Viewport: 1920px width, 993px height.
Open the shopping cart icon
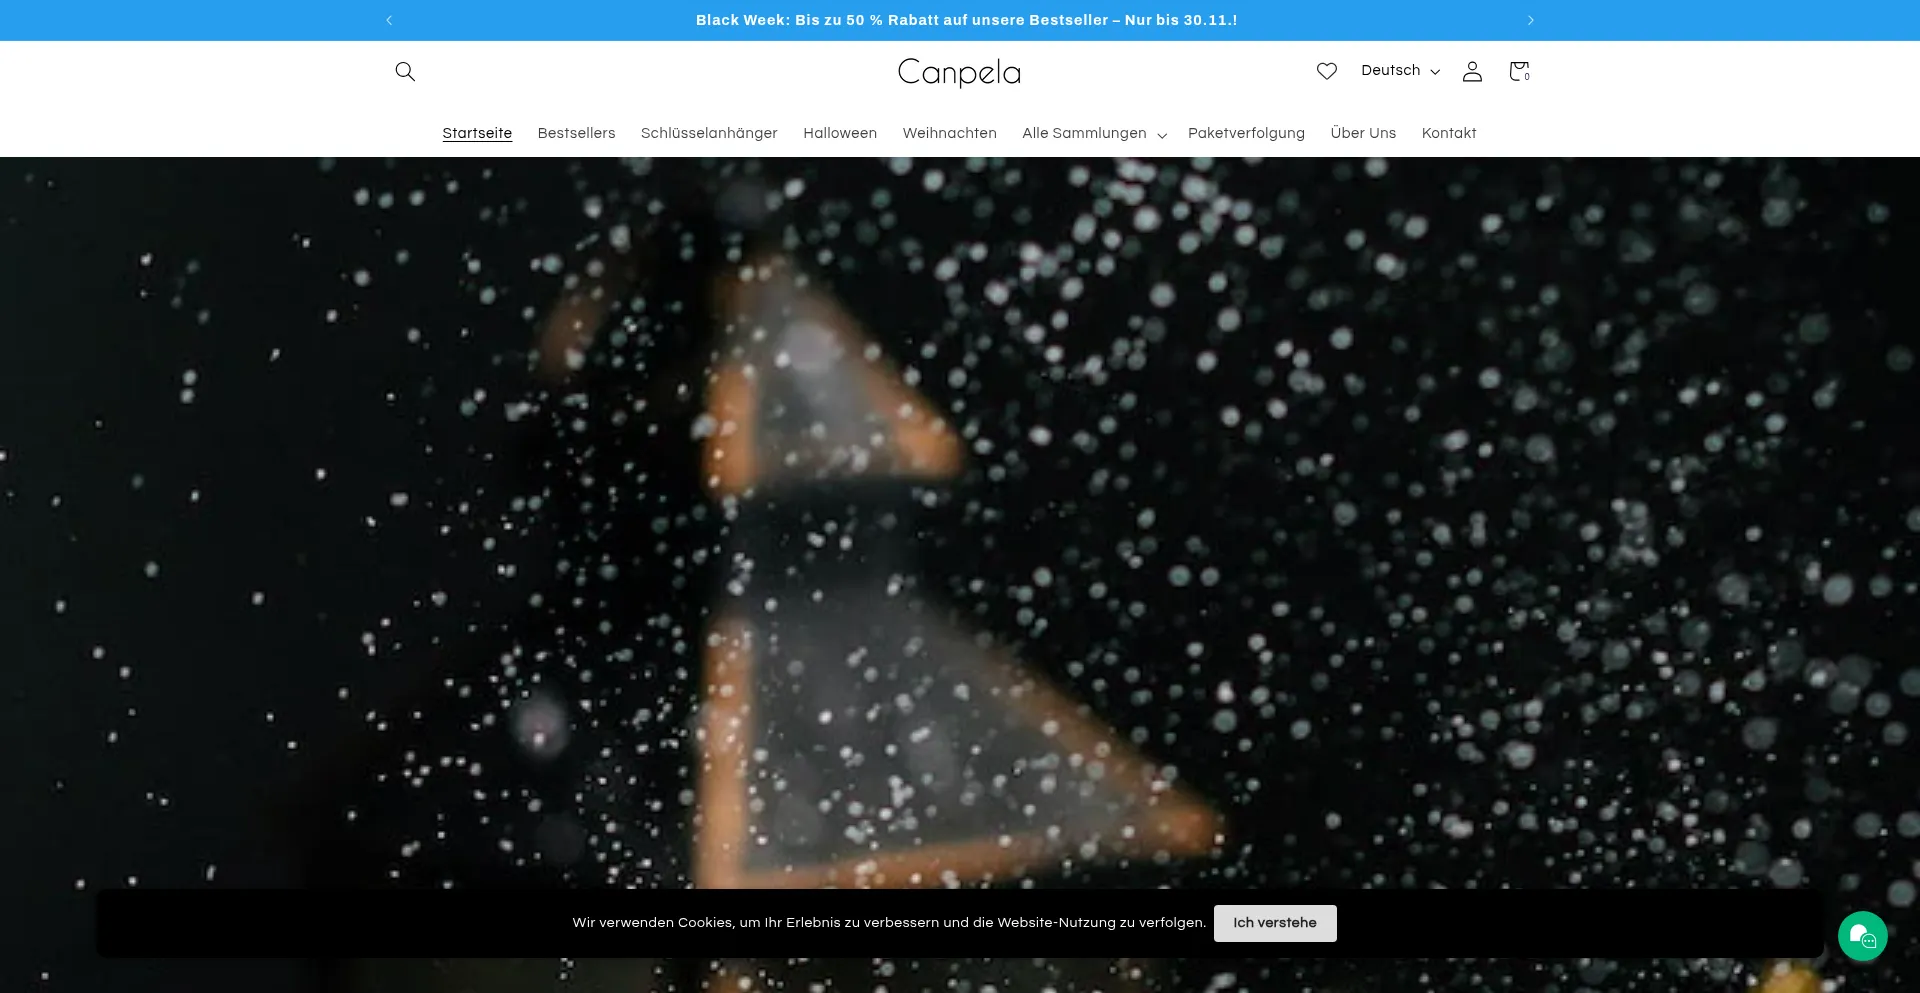click(x=1519, y=71)
